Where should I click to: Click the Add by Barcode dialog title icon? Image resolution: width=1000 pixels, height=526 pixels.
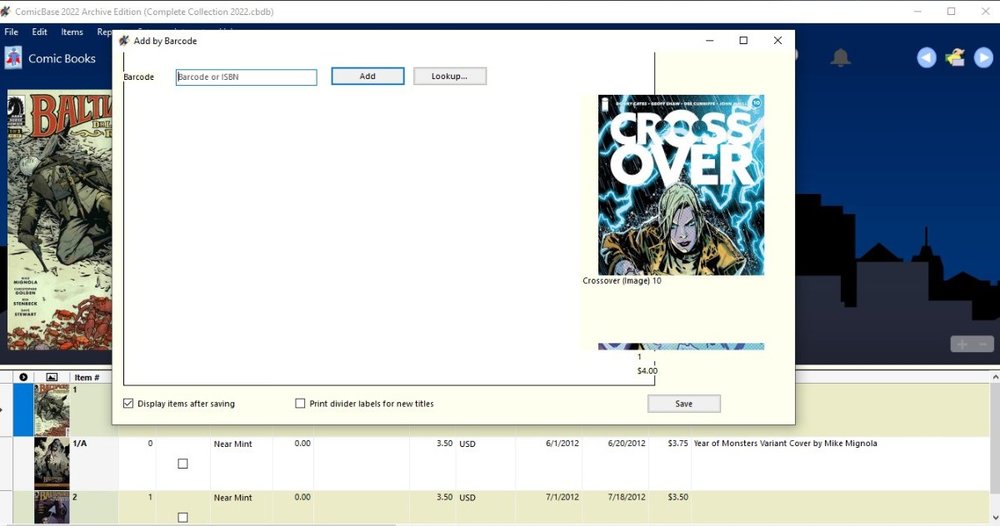[x=124, y=41]
